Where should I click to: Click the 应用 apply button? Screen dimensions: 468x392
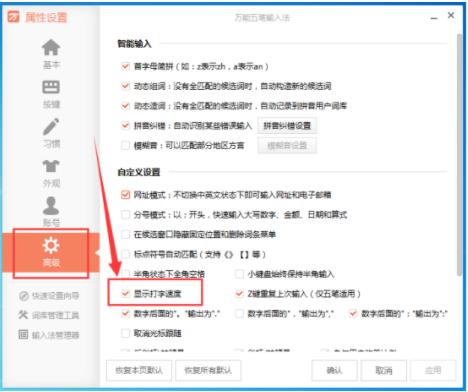(433, 370)
